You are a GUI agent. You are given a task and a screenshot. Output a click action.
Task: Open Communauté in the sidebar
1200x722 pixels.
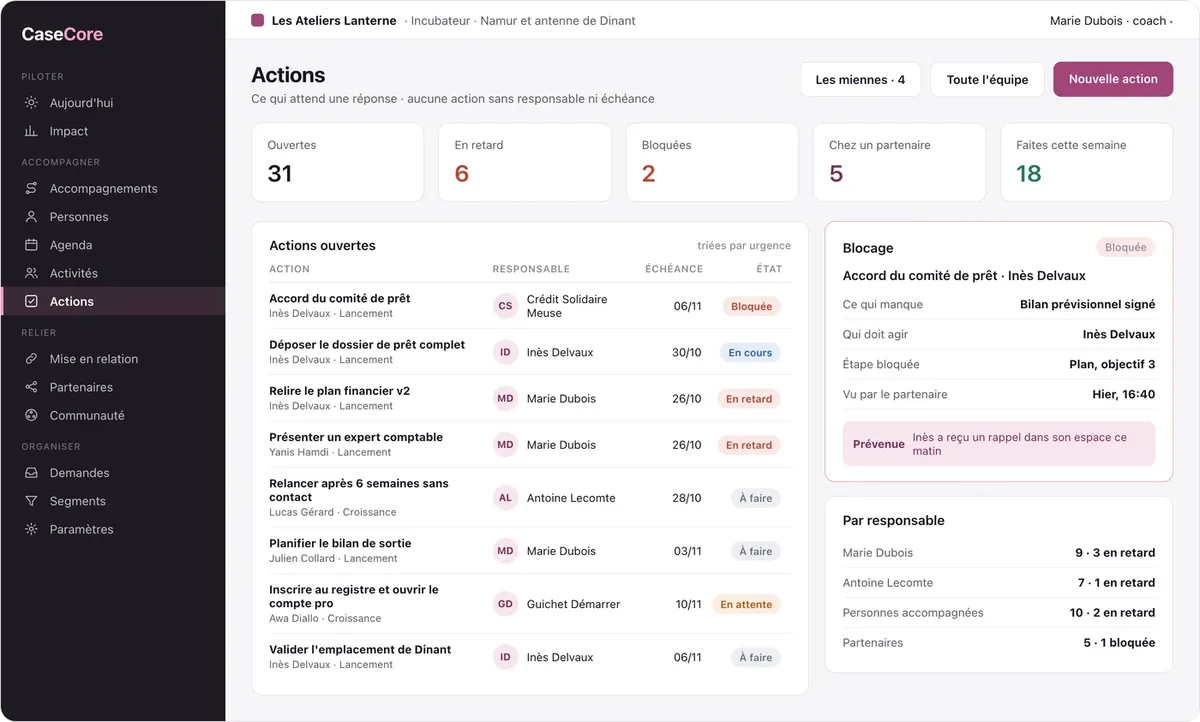[112, 415]
